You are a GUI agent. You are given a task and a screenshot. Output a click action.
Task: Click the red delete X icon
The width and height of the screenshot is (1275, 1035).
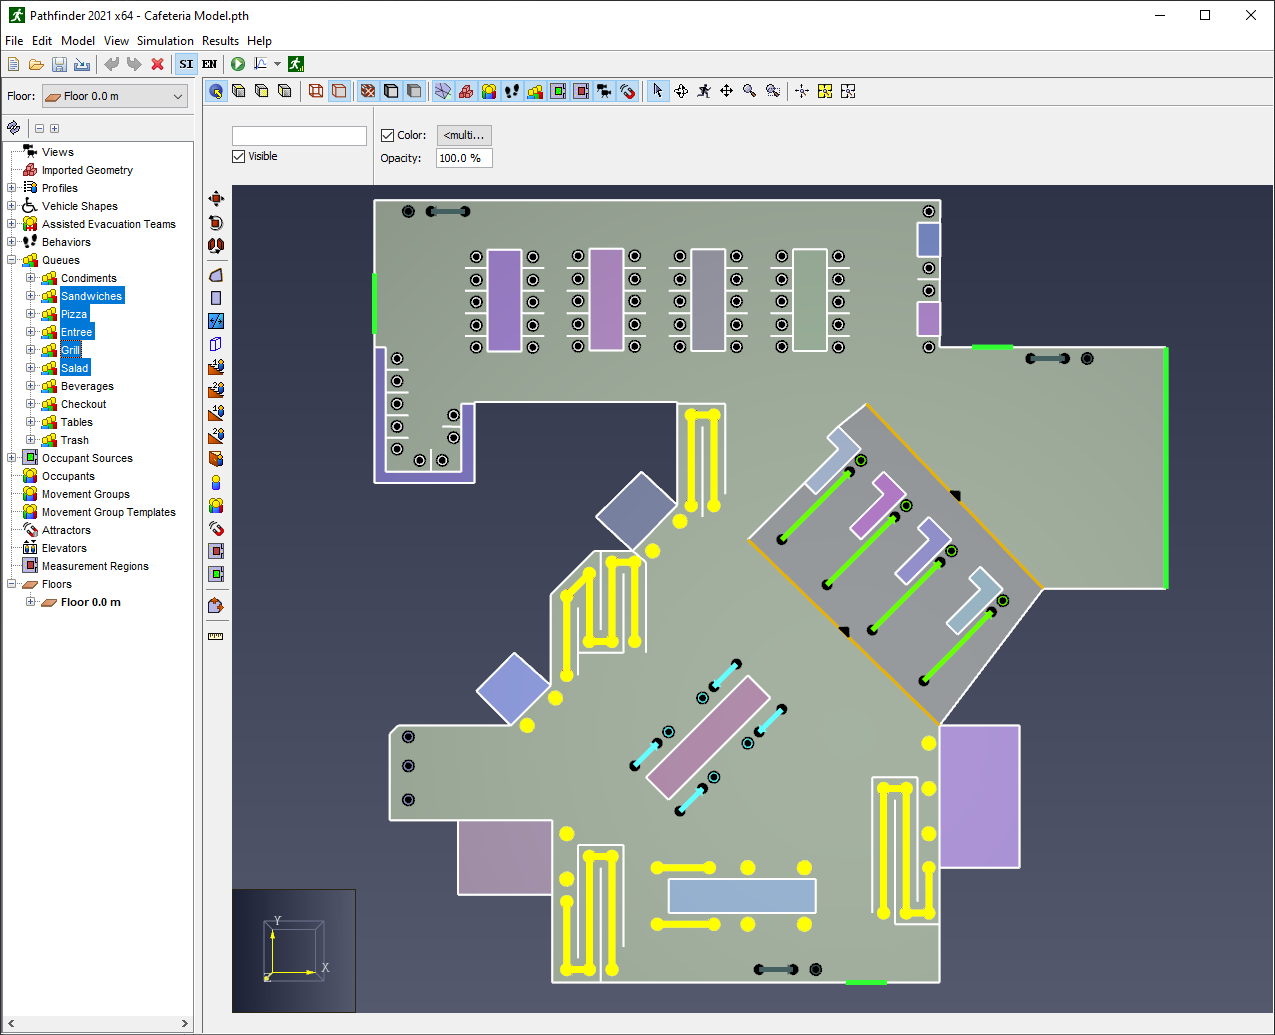point(157,64)
